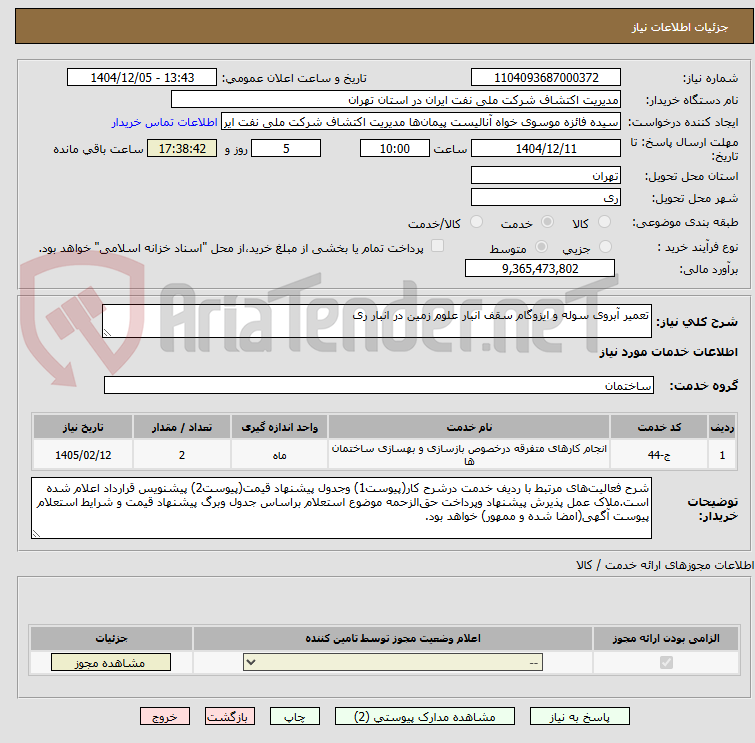Viewport: 755px width, 743px height.
Task: Click the چاپ print button
Action: click(295, 717)
